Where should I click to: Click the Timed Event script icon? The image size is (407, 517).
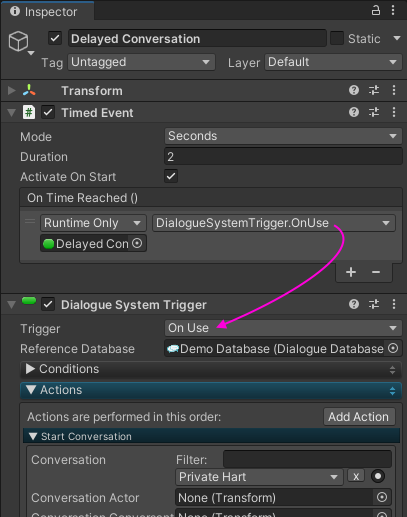click(29, 112)
